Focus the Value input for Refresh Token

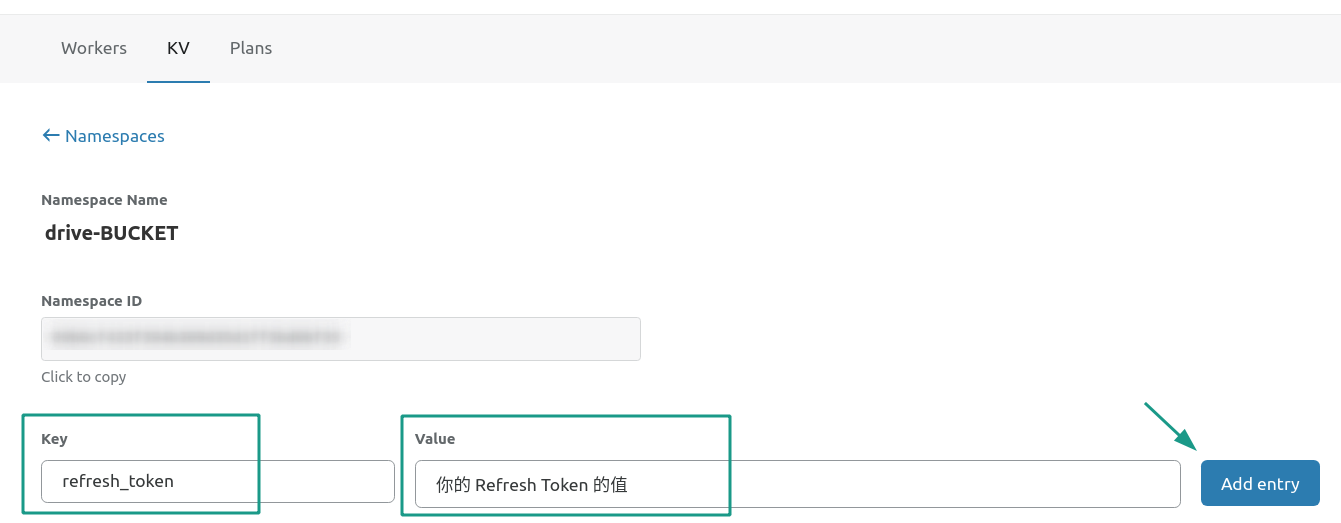pyautogui.click(x=797, y=484)
